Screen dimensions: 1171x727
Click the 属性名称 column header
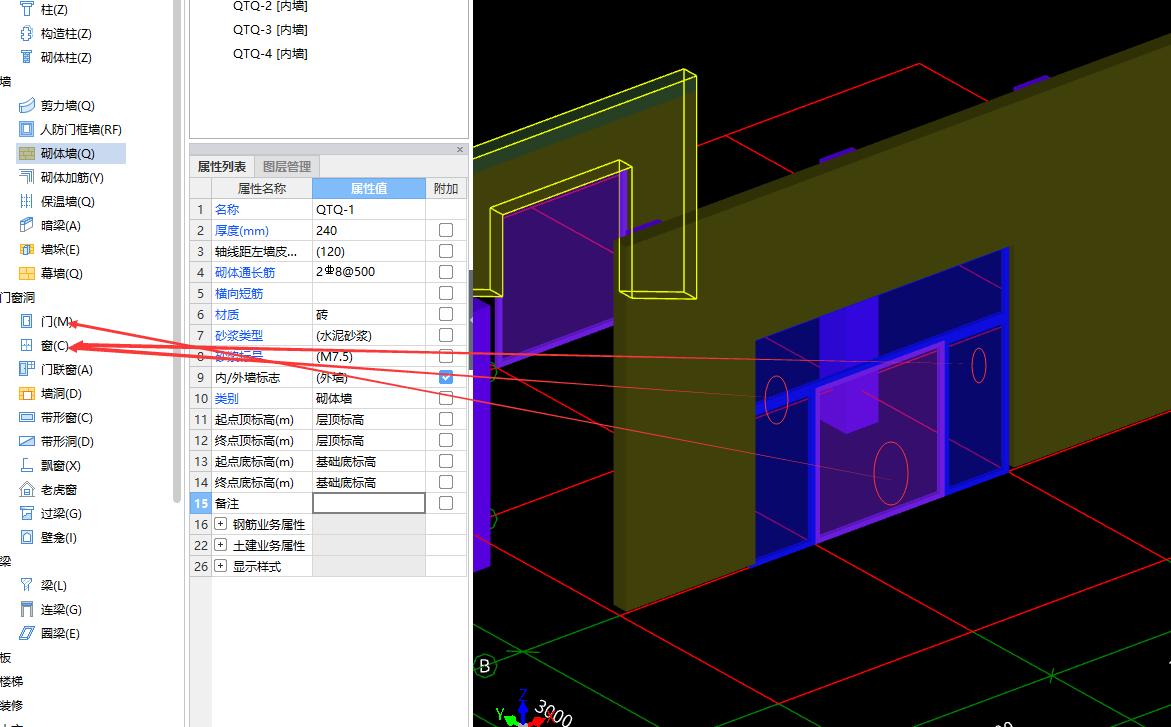coord(261,188)
